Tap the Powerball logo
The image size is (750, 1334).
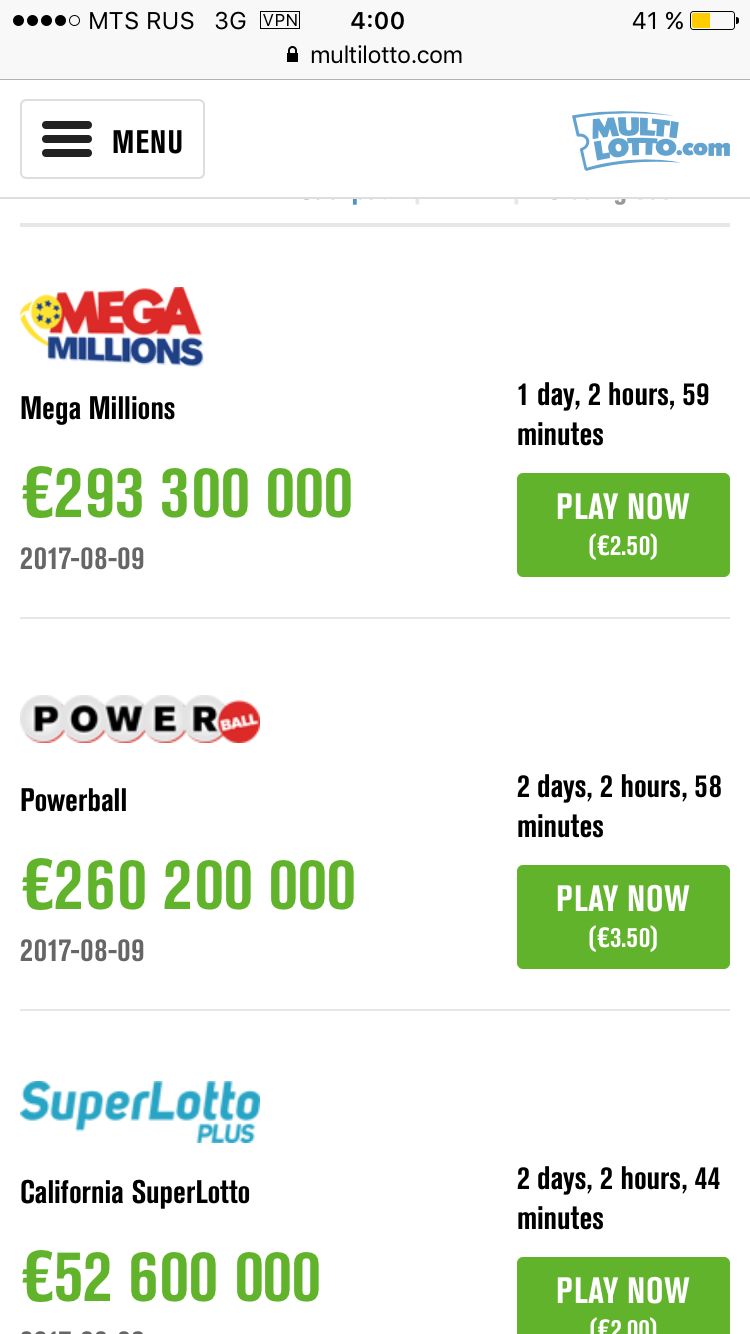tap(140, 719)
